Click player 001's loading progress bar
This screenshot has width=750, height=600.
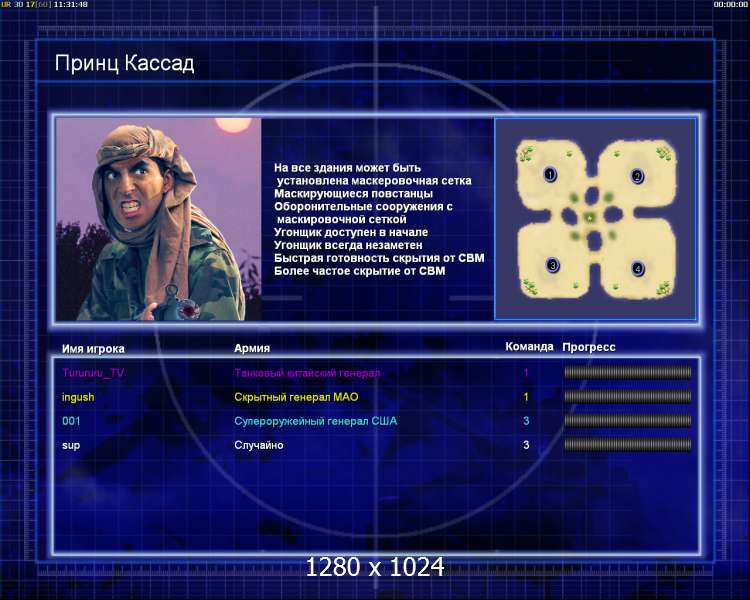tap(628, 421)
